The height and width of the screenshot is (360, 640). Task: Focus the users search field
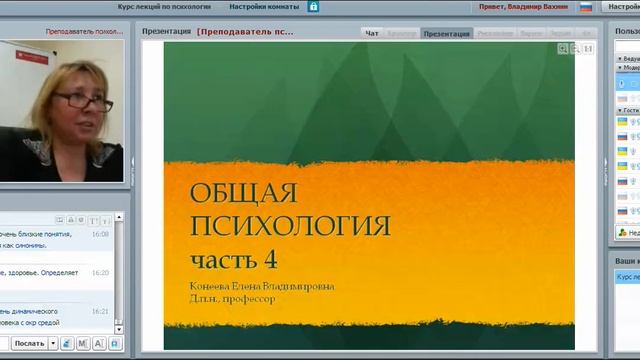[628, 46]
